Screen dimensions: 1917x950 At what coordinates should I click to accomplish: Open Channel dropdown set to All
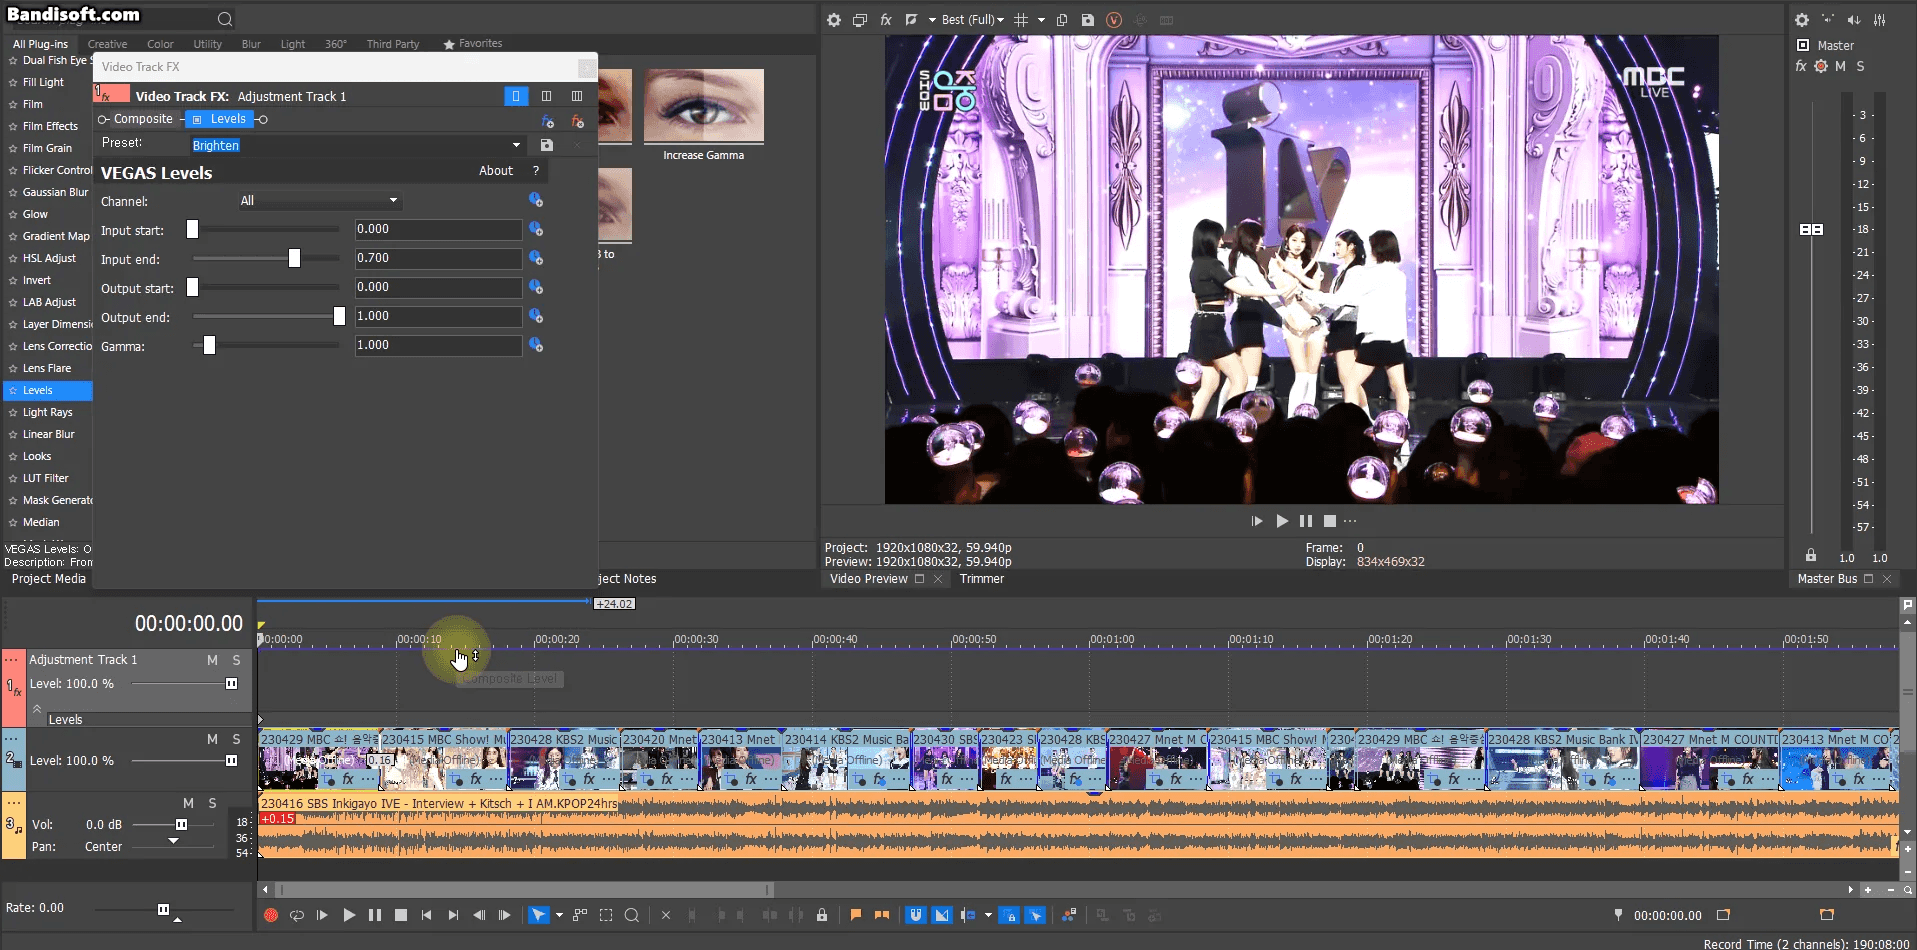click(319, 201)
